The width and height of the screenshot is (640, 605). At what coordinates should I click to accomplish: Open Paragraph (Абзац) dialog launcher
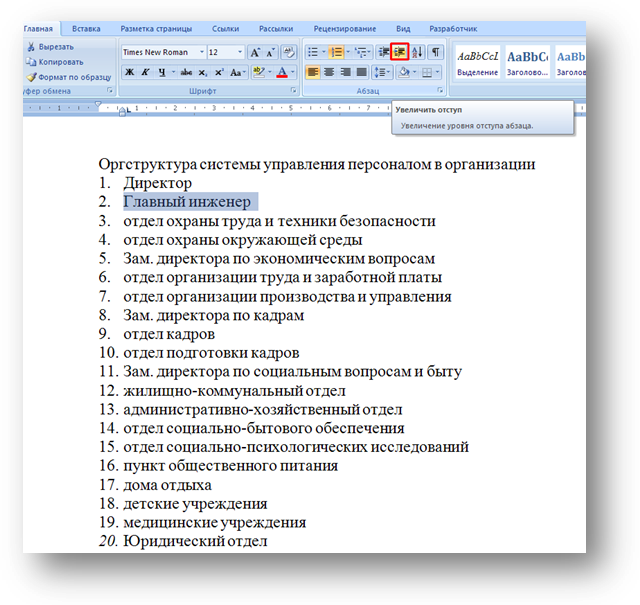pos(440,90)
